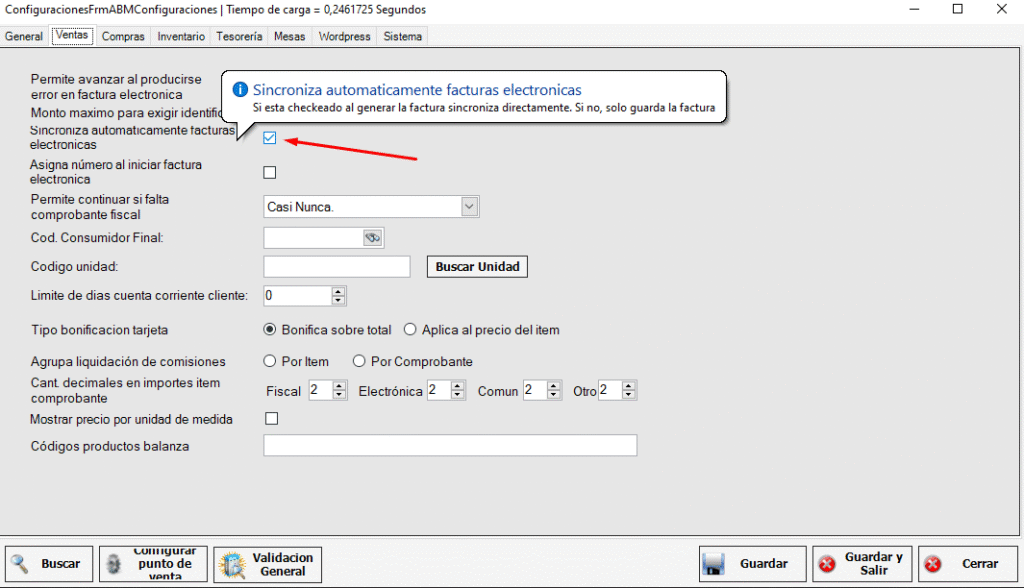Click the Códigos productos balanza text field
1024x588 pixels.
click(449, 446)
